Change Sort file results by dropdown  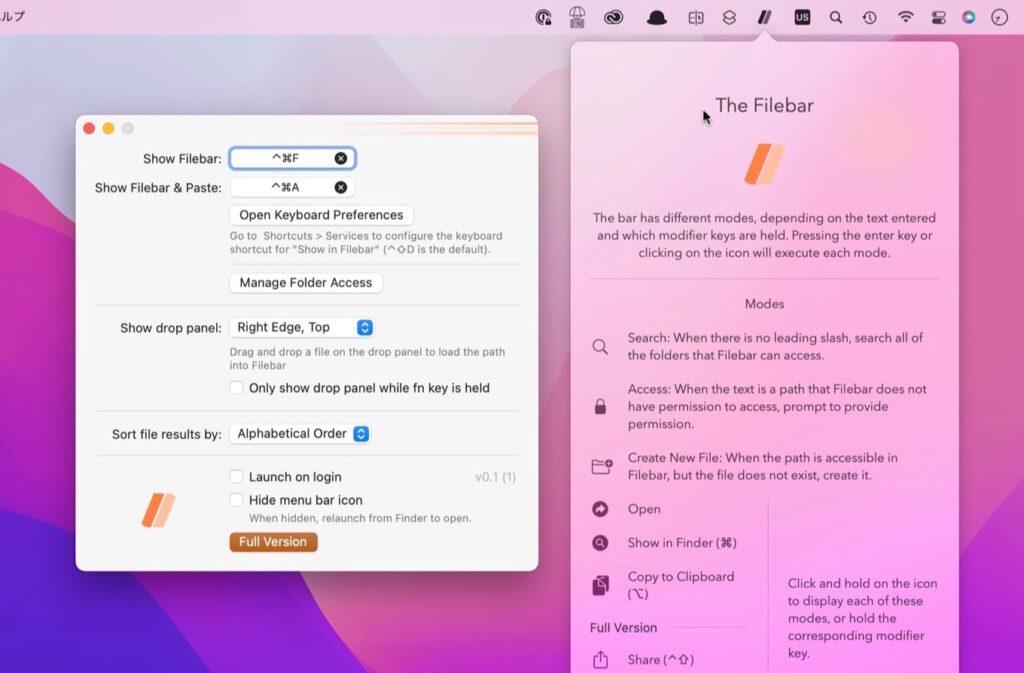300,433
